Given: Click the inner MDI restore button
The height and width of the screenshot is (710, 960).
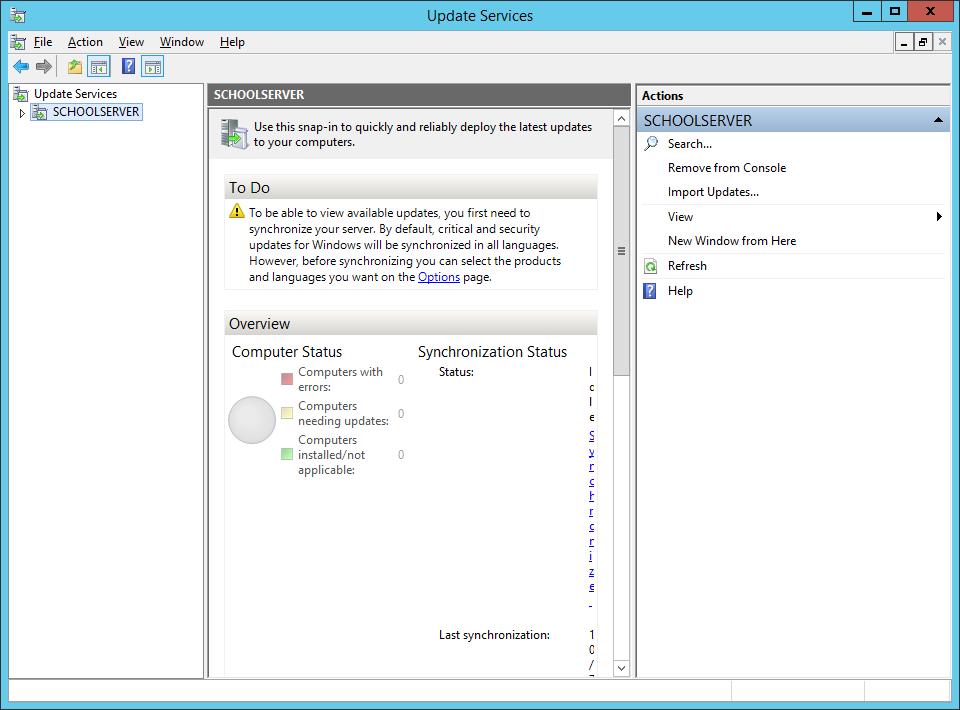Looking at the screenshot, I should point(923,42).
